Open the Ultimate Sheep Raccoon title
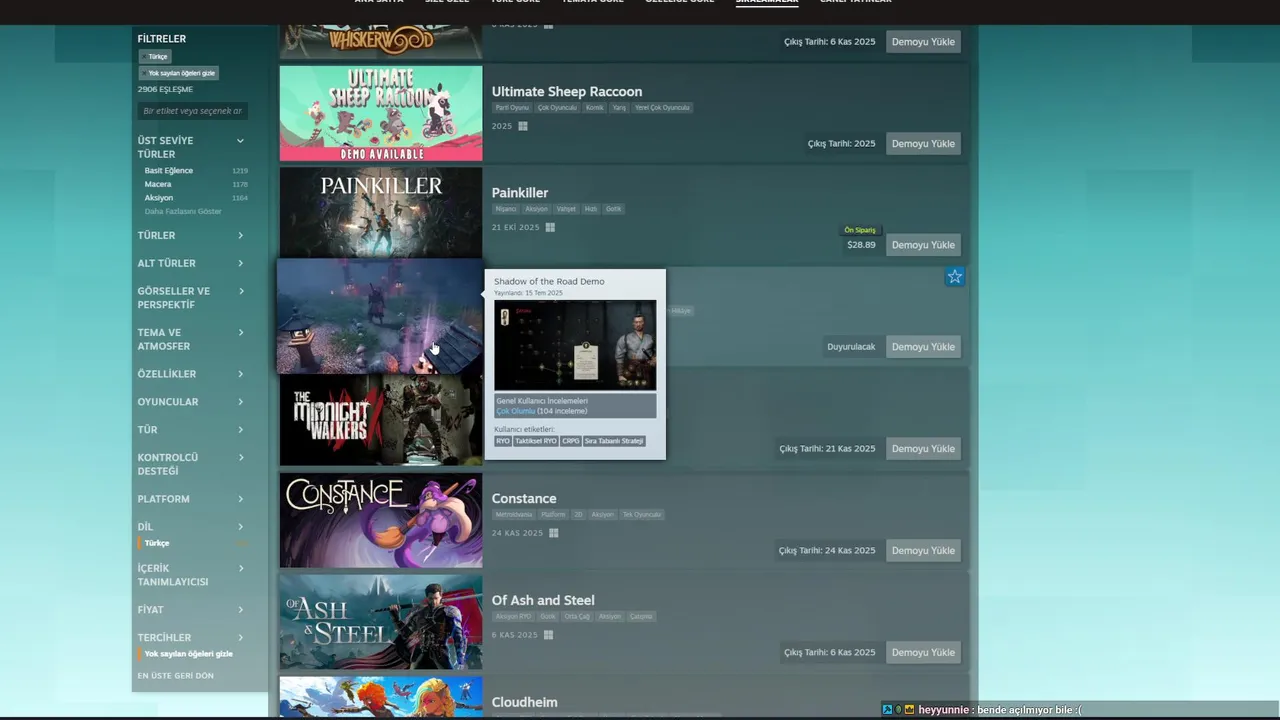 tap(567, 92)
